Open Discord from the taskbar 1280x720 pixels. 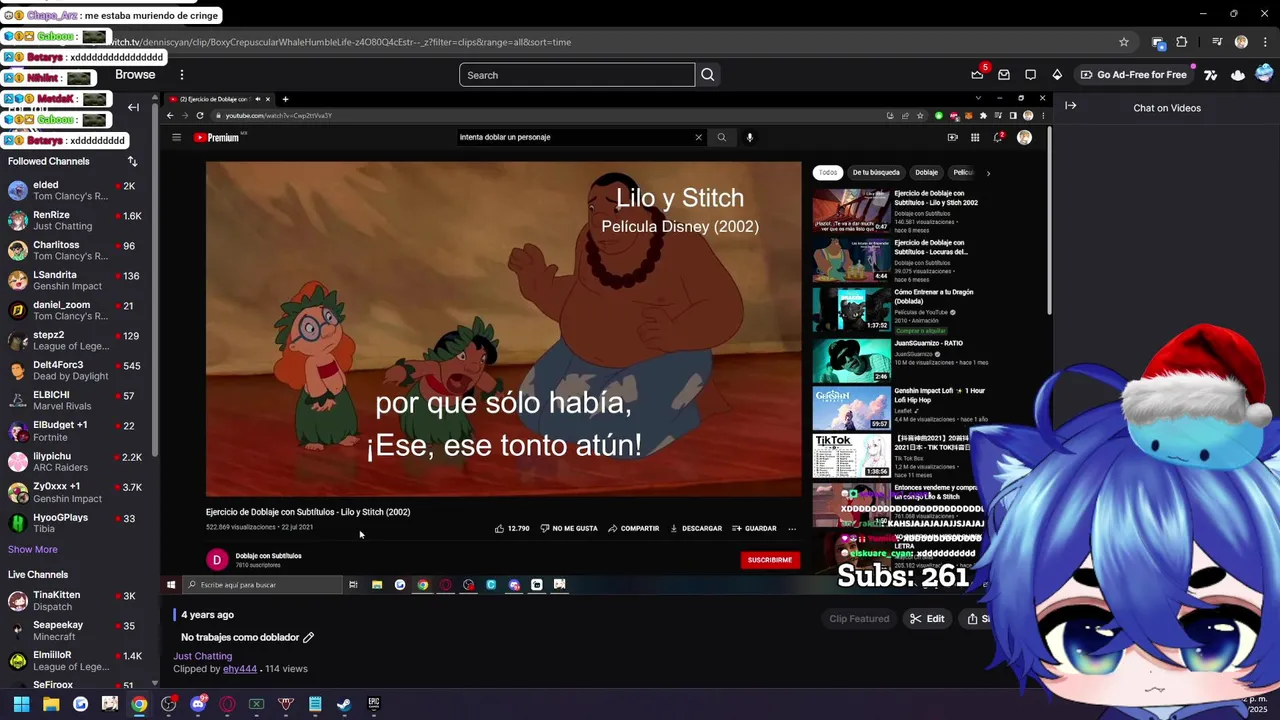[x=198, y=704]
